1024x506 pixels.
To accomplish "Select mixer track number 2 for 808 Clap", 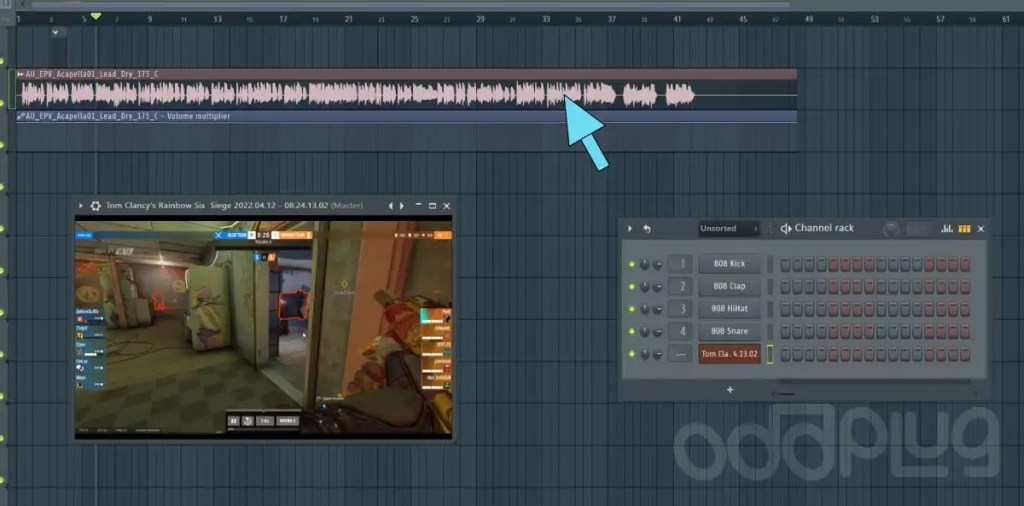I will click(680, 287).
